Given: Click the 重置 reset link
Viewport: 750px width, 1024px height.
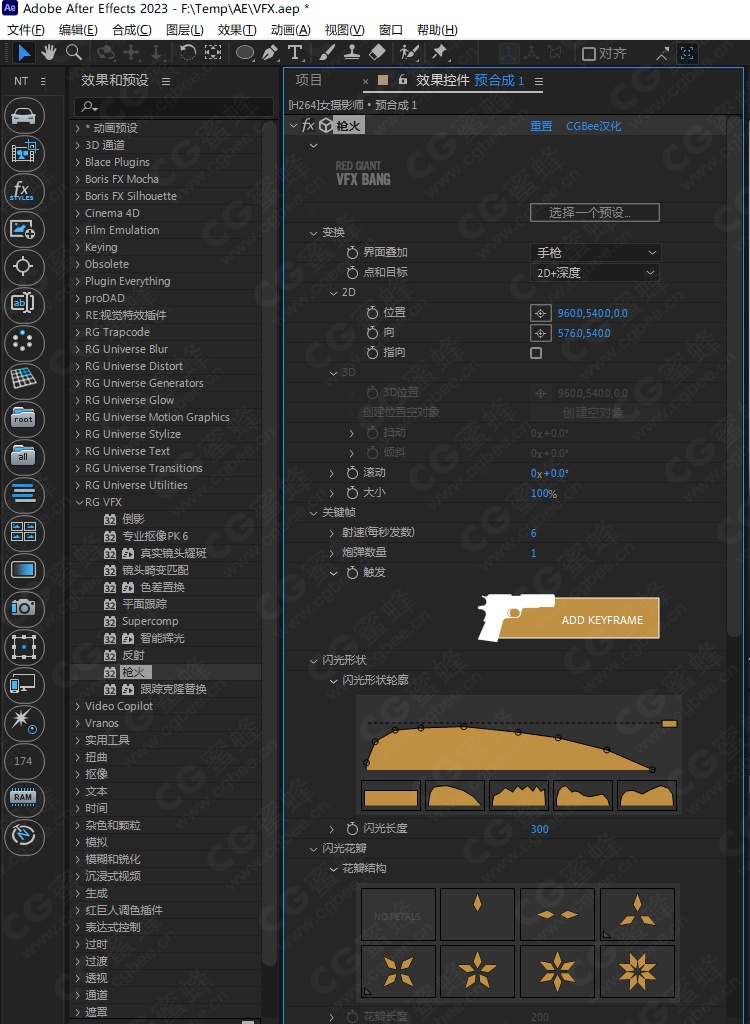Looking at the screenshot, I should [x=541, y=126].
